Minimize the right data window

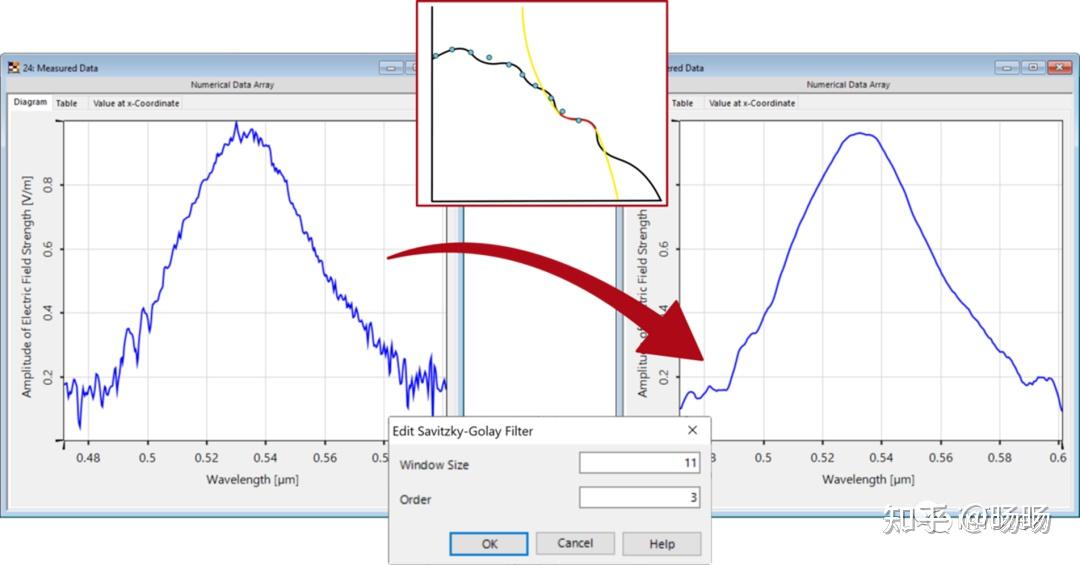pos(1007,68)
